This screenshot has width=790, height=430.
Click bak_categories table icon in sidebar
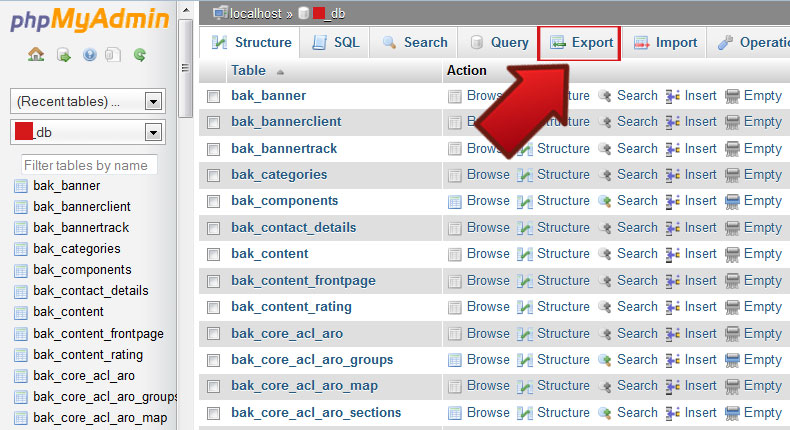pyautogui.click(x=20, y=249)
